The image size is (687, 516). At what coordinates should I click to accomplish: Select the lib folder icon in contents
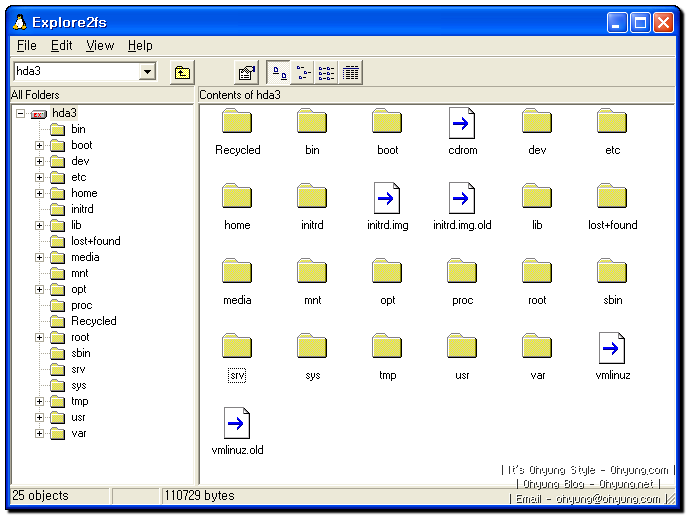(537, 196)
